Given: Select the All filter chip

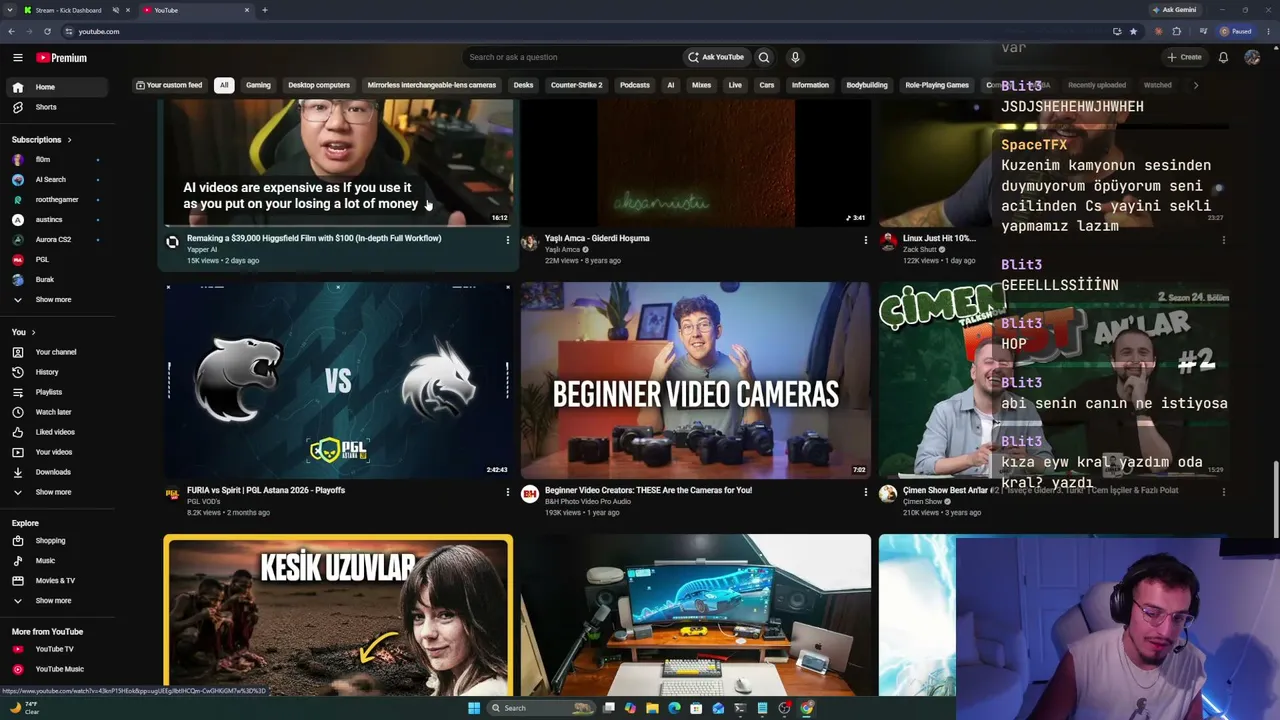Looking at the screenshot, I should 224,85.
